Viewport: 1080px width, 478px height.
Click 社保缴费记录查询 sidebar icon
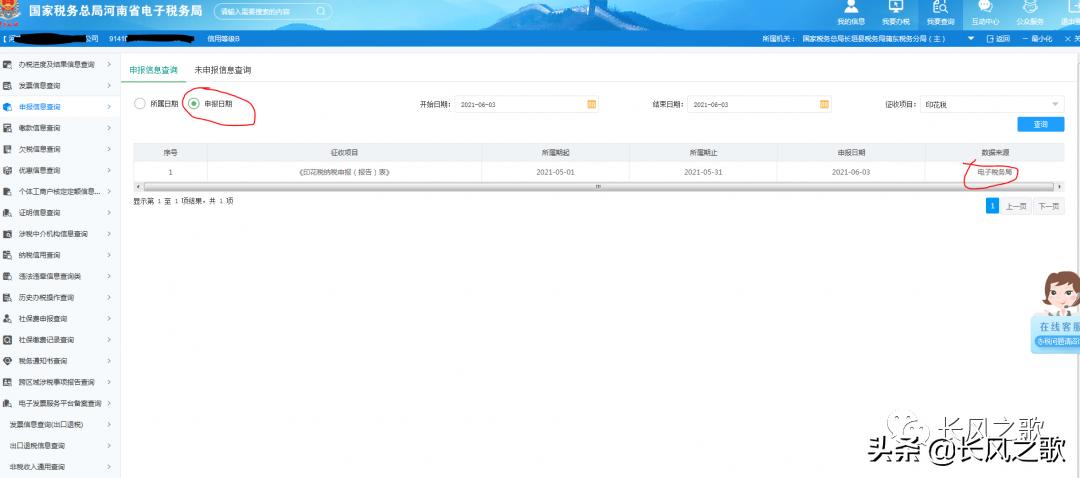point(7,340)
